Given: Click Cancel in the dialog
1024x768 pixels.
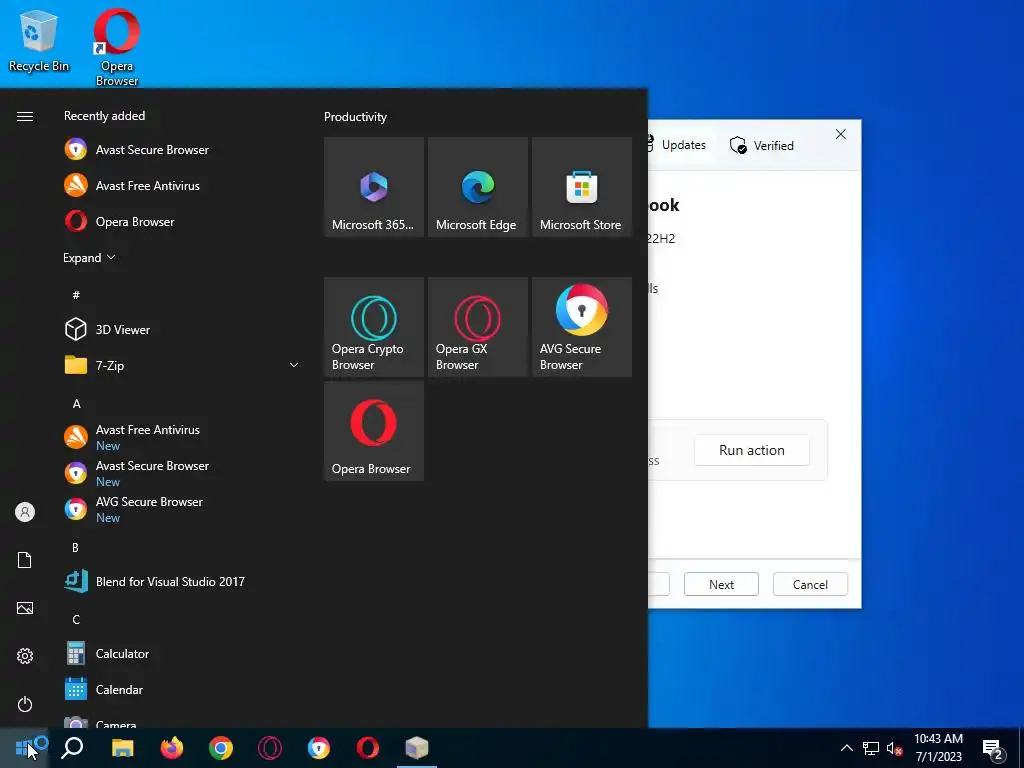Looking at the screenshot, I should coord(810,584).
